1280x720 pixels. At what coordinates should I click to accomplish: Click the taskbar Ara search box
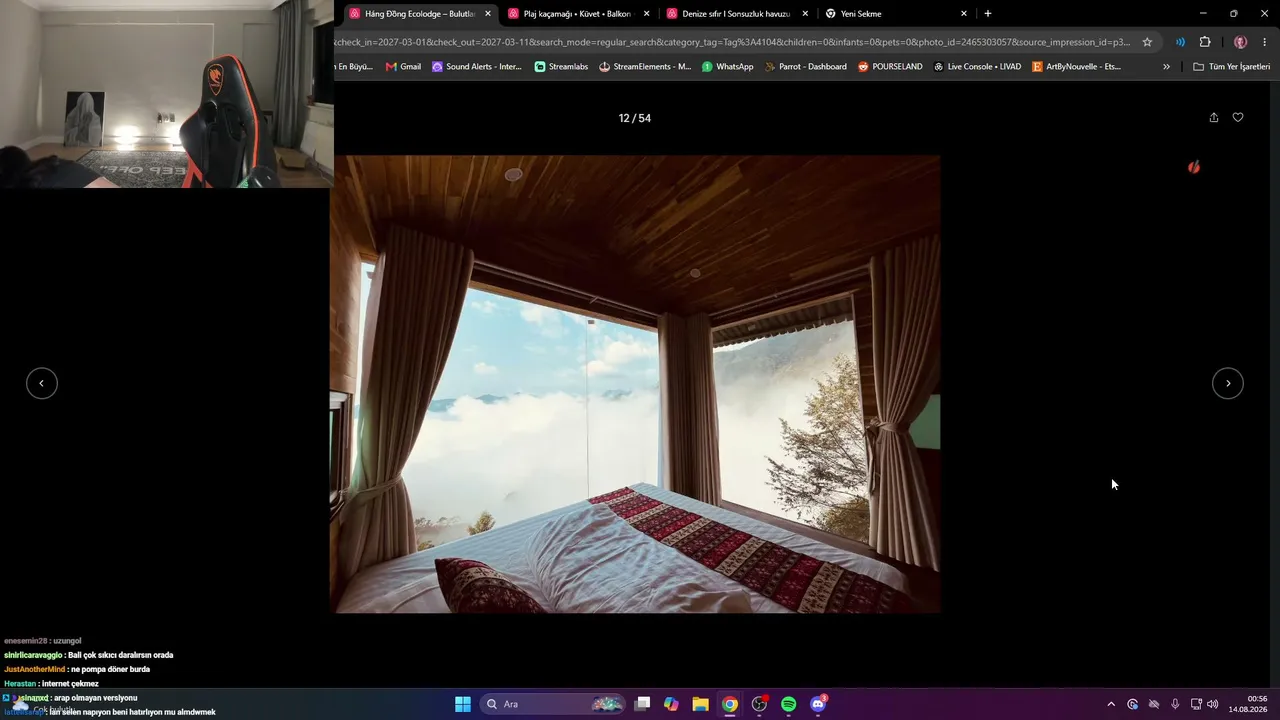pyautogui.click(x=553, y=704)
